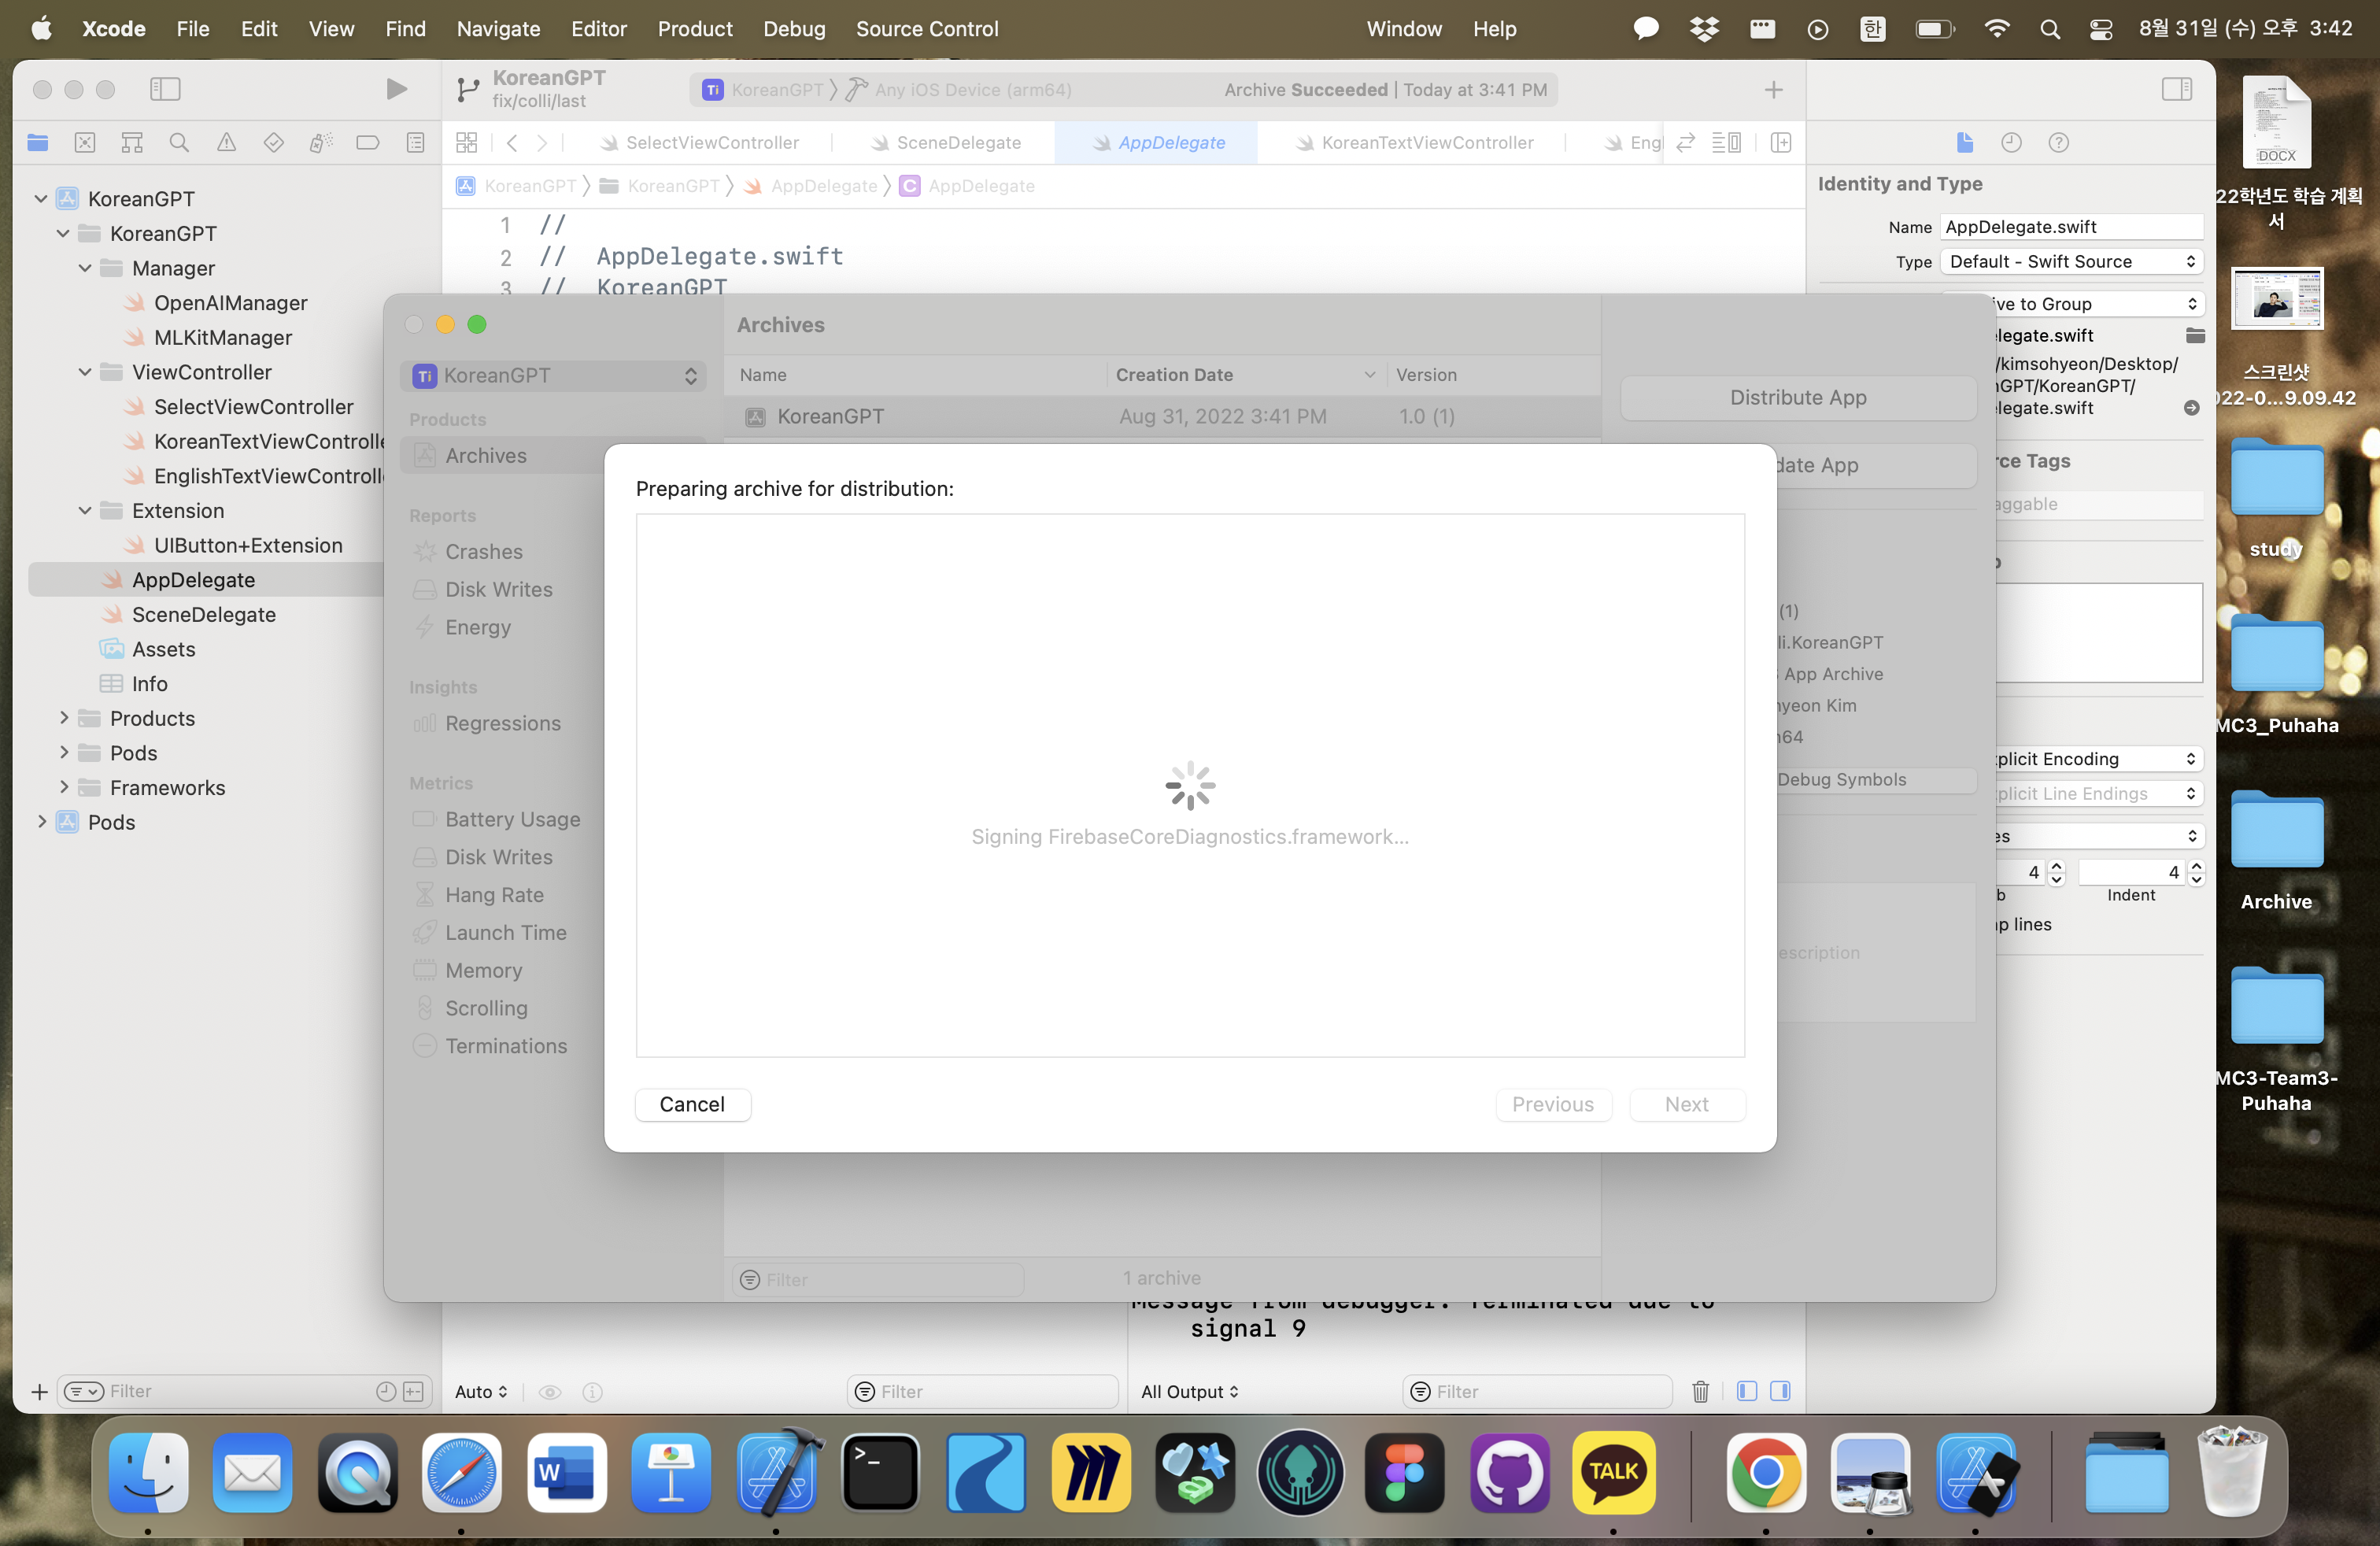Open the Source Control navigator icon
This screenshot has width=2380, height=1546.
coord(85,142)
